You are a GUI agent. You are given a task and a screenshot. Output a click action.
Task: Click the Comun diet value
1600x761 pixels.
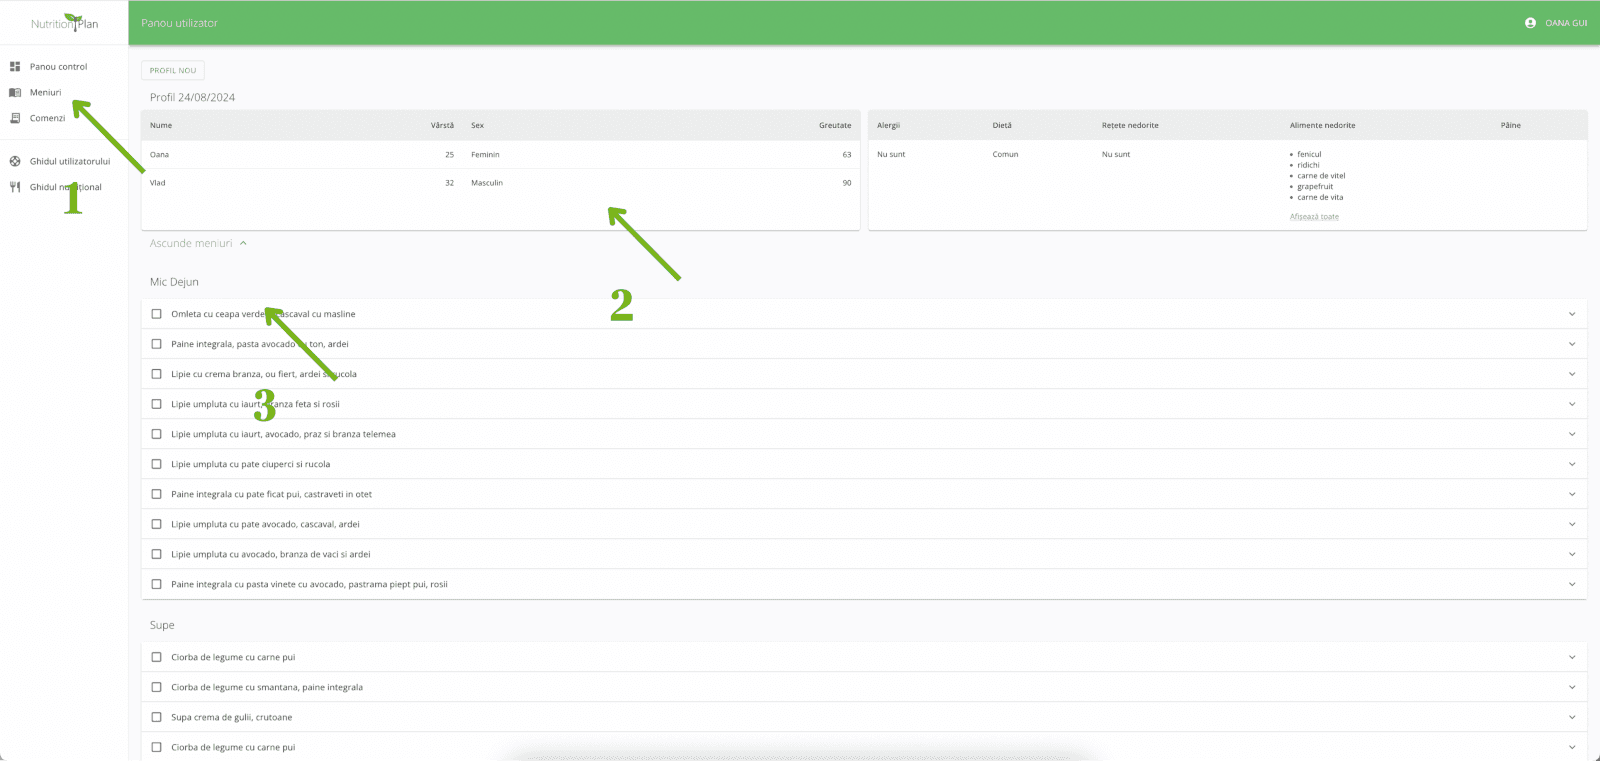(x=1005, y=154)
